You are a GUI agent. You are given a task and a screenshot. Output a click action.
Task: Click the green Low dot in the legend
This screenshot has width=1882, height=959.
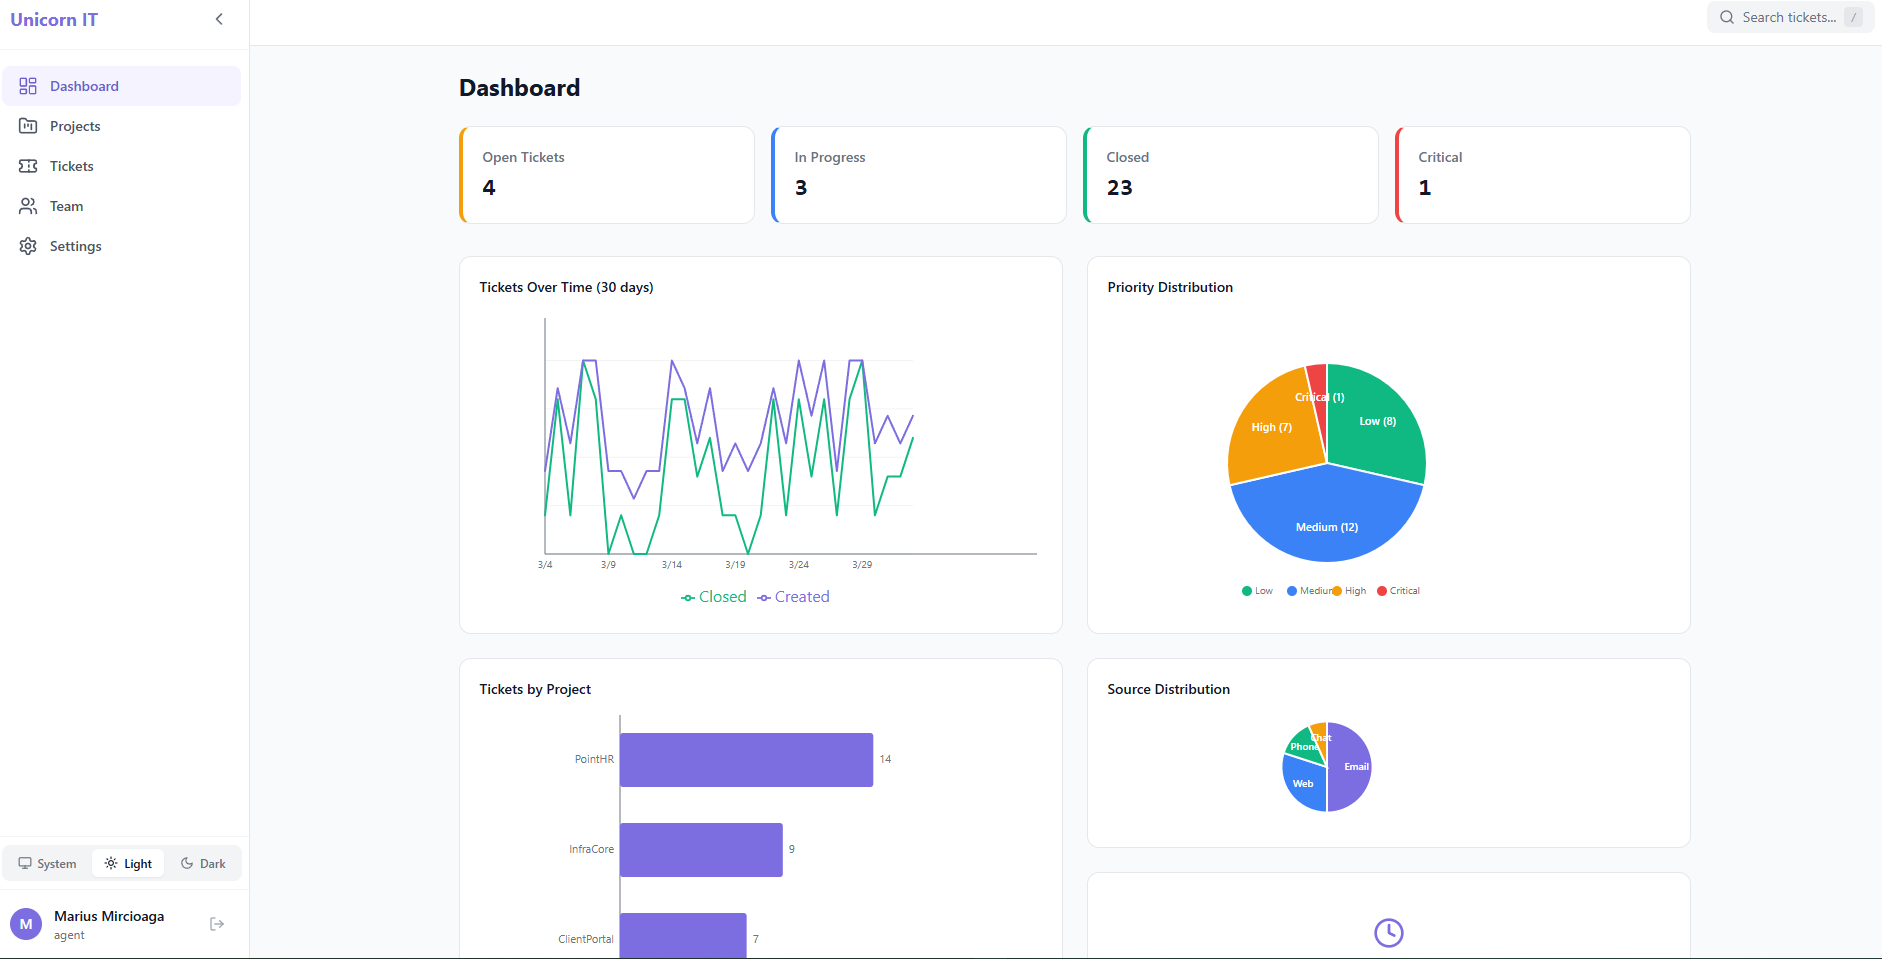[x=1246, y=590]
